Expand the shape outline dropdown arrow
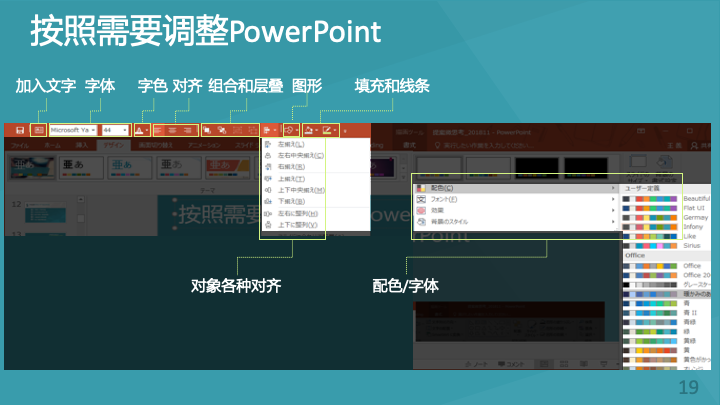The height and width of the screenshot is (405, 720). click(x=335, y=130)
